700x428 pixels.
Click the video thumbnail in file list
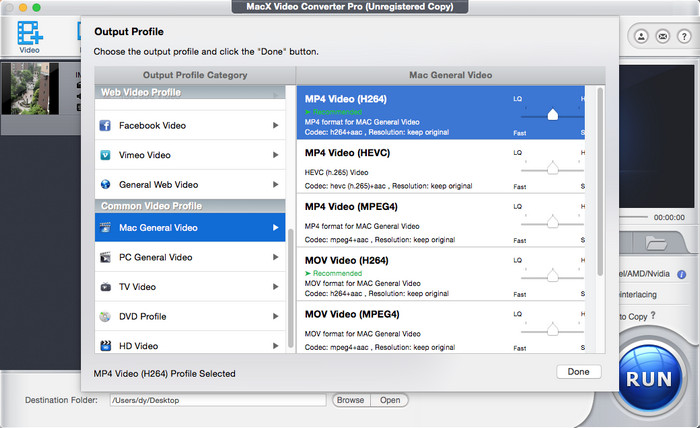click(30, 88)
